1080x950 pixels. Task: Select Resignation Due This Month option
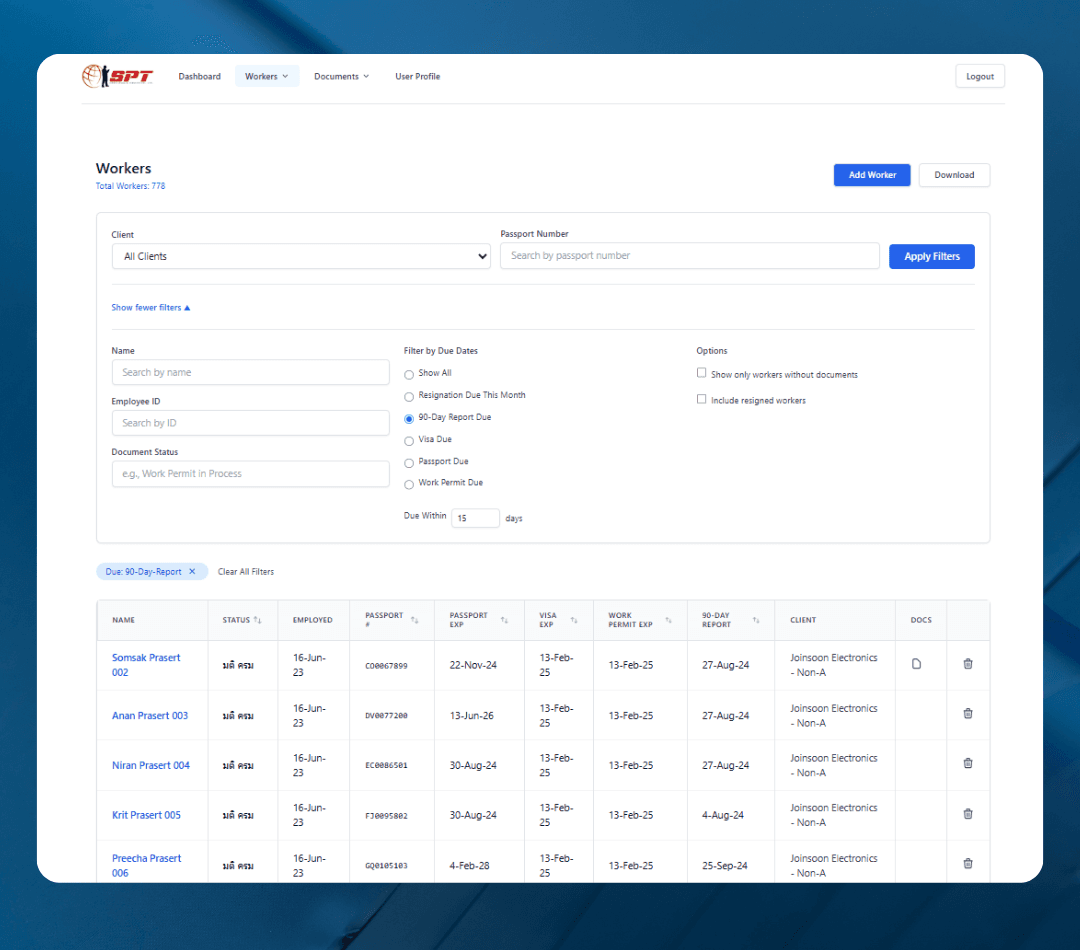coord(409,397)
